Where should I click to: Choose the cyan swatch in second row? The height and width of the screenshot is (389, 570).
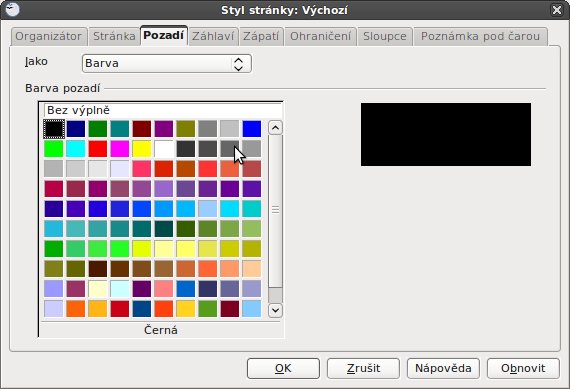76,149
